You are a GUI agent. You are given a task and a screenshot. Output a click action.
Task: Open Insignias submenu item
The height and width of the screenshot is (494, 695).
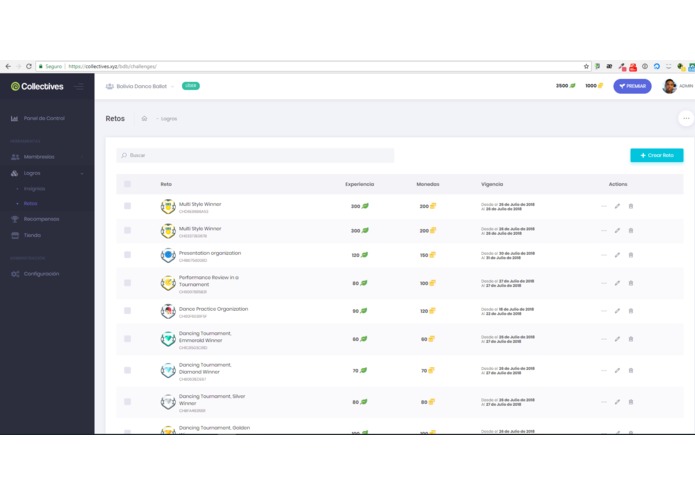34,189
